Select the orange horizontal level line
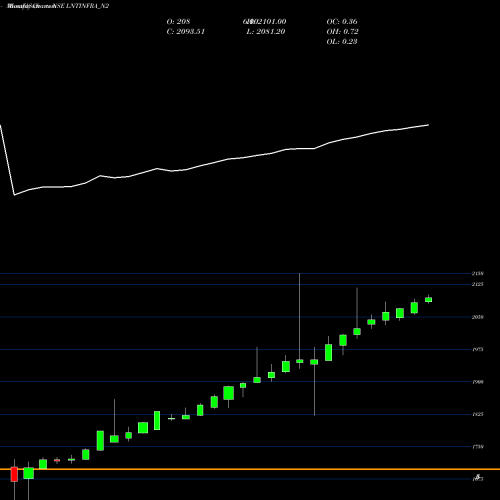The image size is (500, 500). (250, 469)
